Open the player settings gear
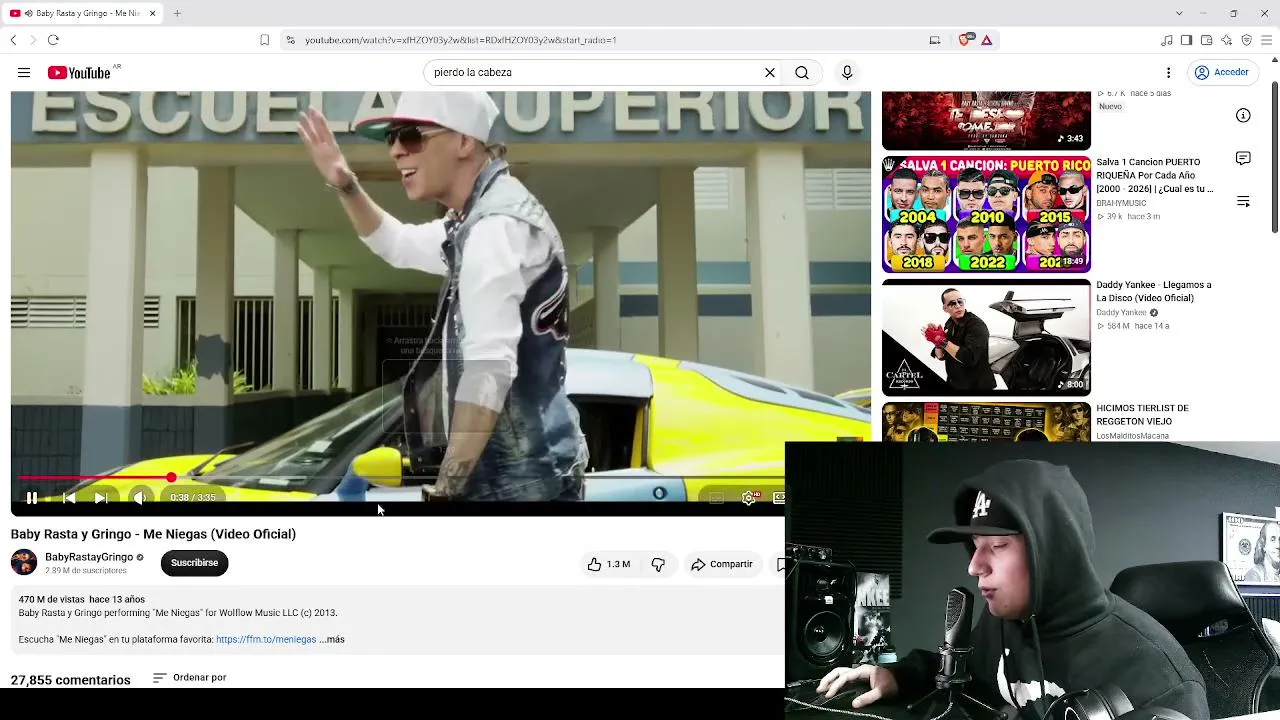 [749, 497]
